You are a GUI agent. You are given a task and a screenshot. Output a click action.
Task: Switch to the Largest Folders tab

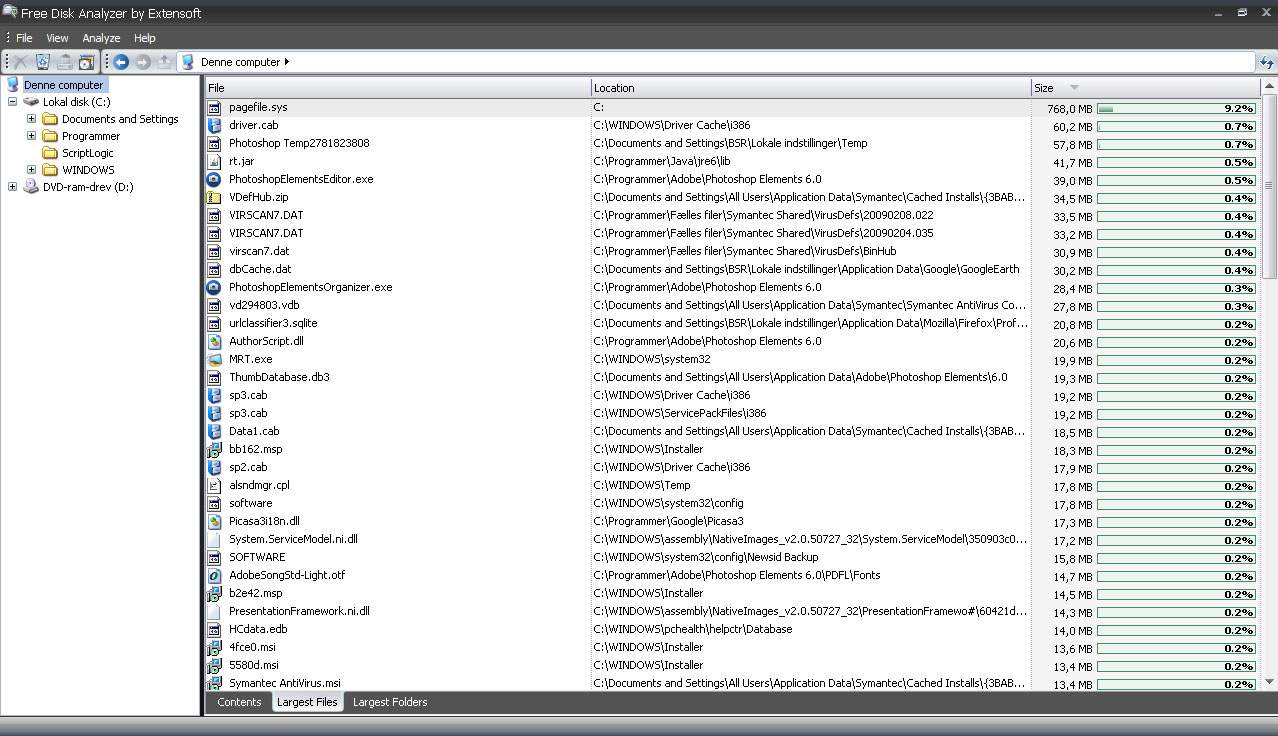pos(390,702)
